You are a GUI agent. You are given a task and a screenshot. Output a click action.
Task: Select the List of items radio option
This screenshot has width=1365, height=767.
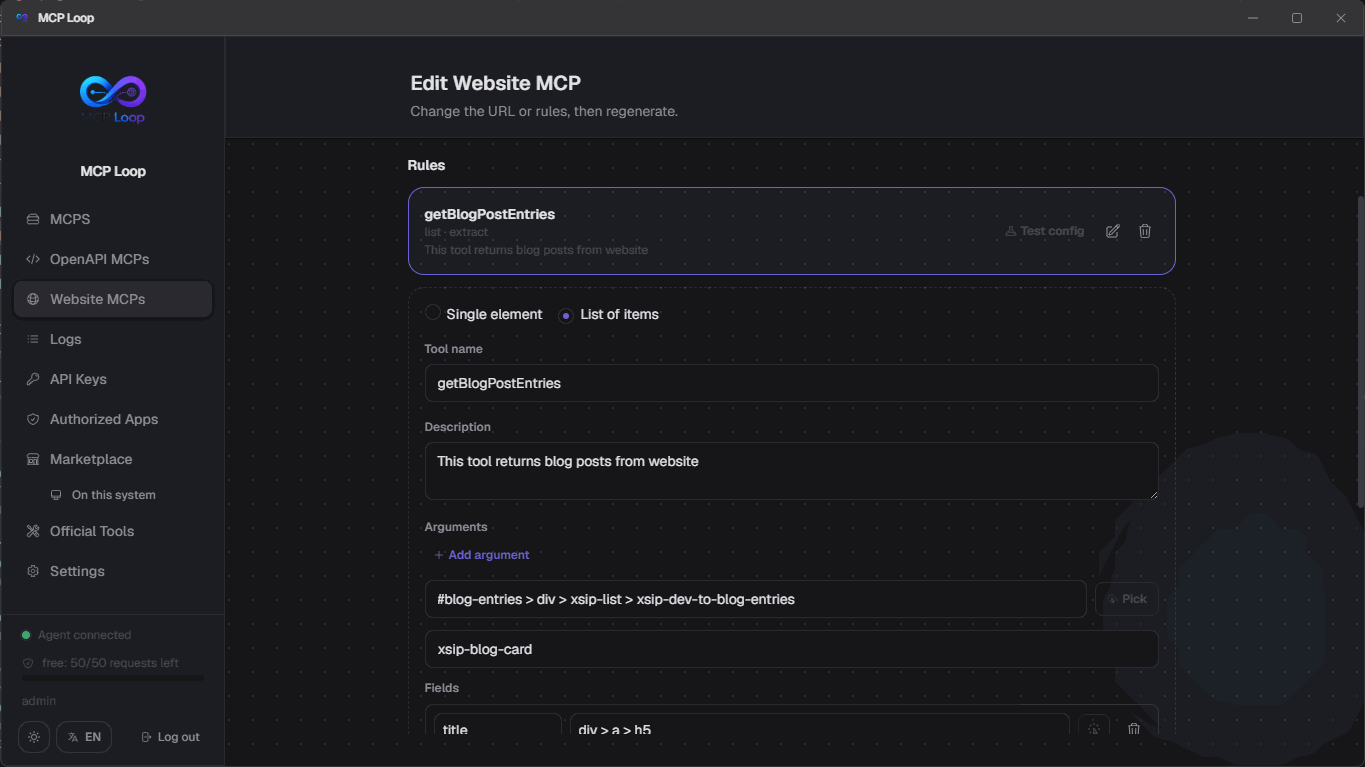(566, 315)
